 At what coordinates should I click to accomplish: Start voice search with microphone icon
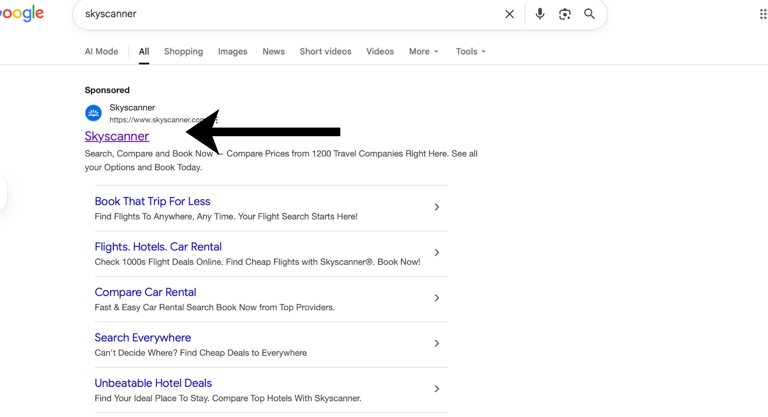pyautogui.click(x=540, y=14)
